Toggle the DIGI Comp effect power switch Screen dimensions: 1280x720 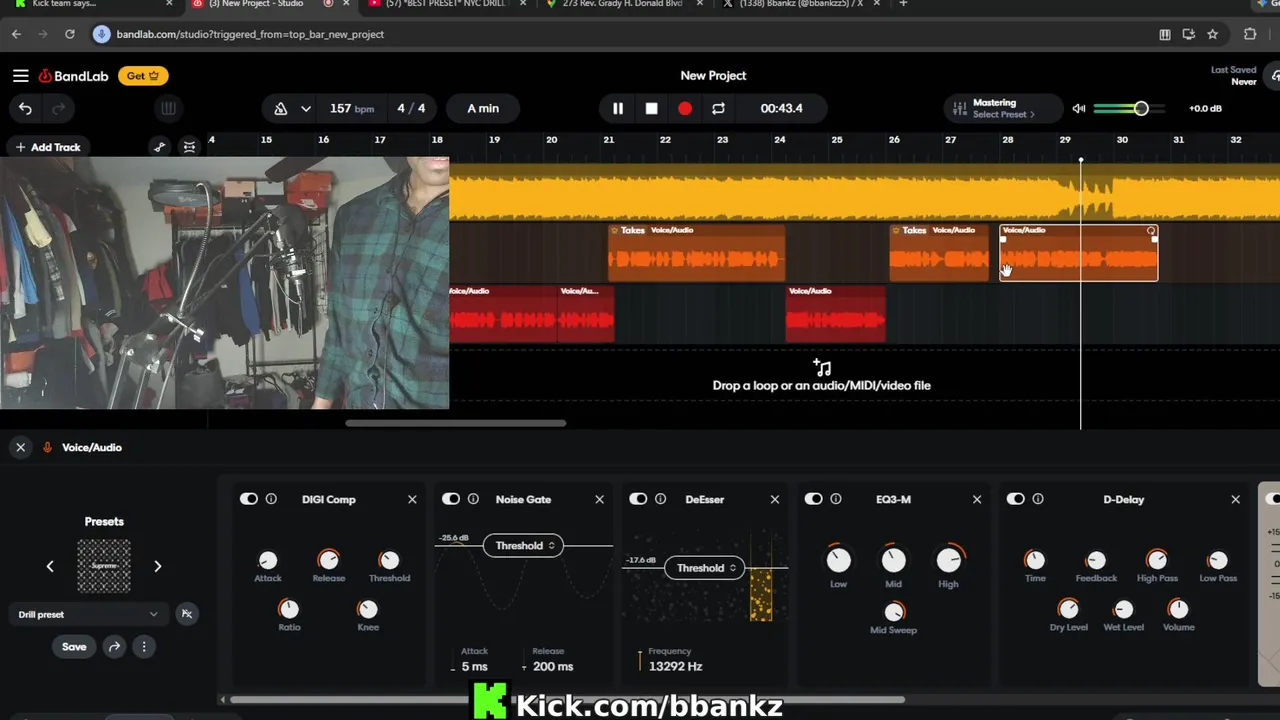[x=249, y=499]
